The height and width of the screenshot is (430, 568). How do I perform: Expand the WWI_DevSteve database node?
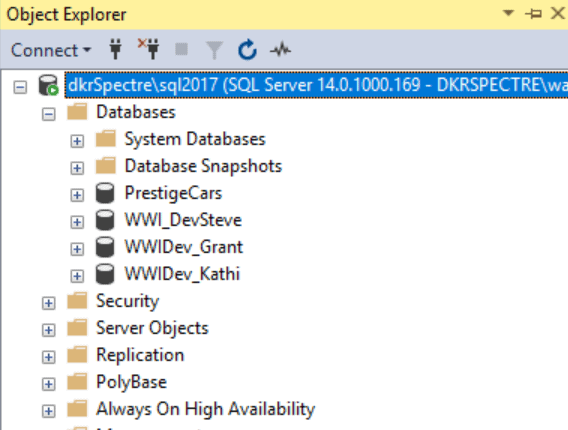pos(77,222)
